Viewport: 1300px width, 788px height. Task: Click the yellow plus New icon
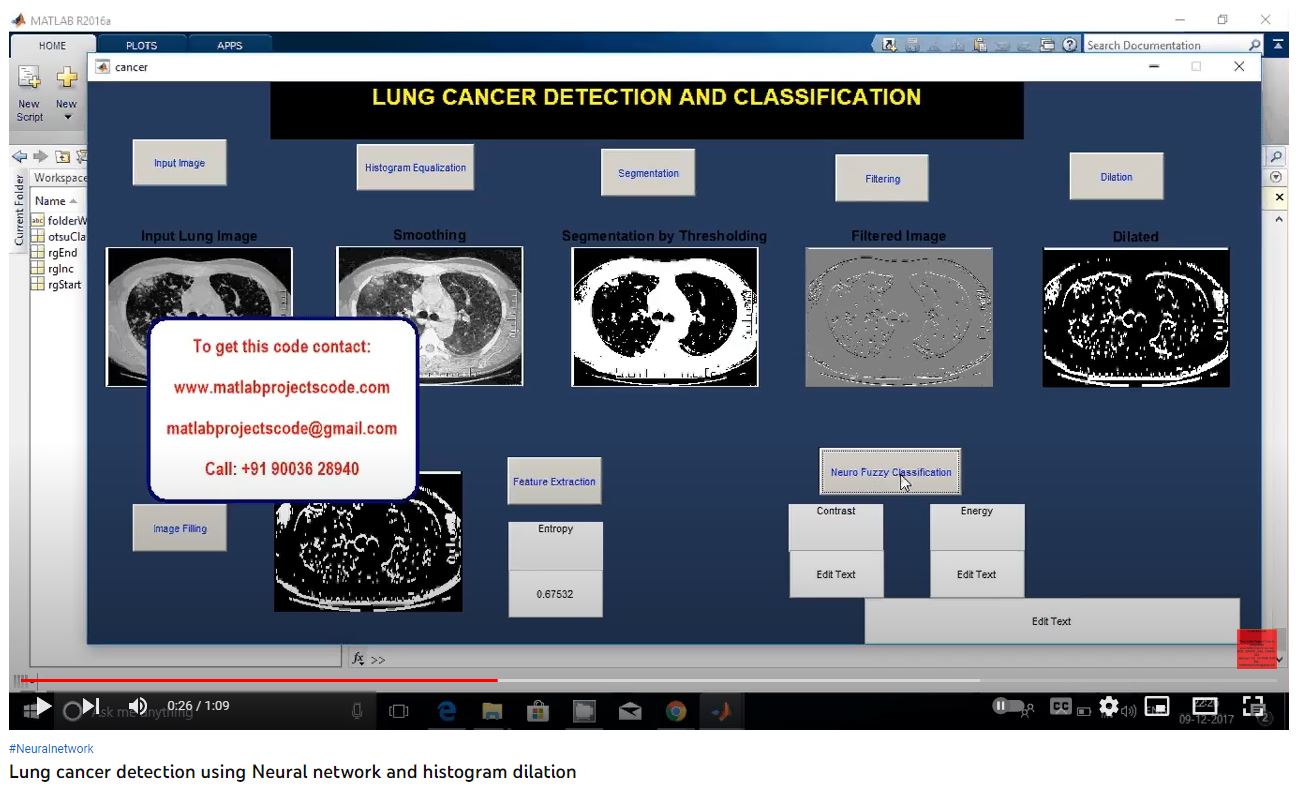tap(66, 77)
